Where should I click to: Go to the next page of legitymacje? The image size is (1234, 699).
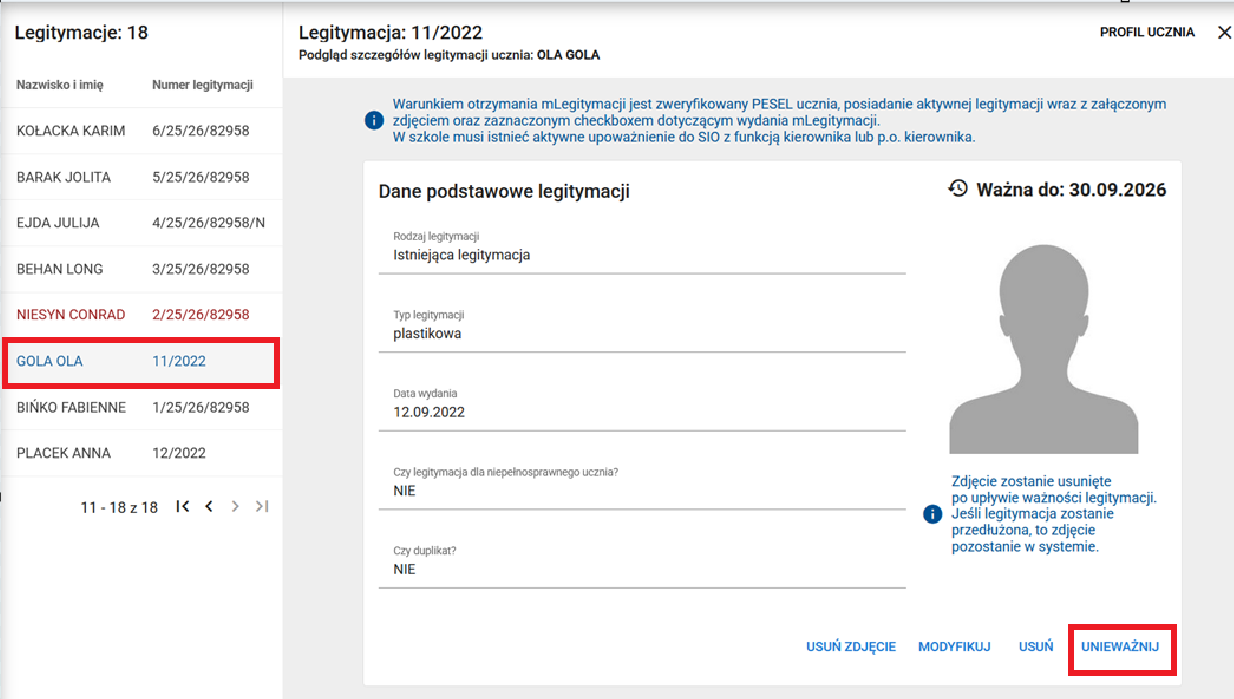click(x=235, y=506)
